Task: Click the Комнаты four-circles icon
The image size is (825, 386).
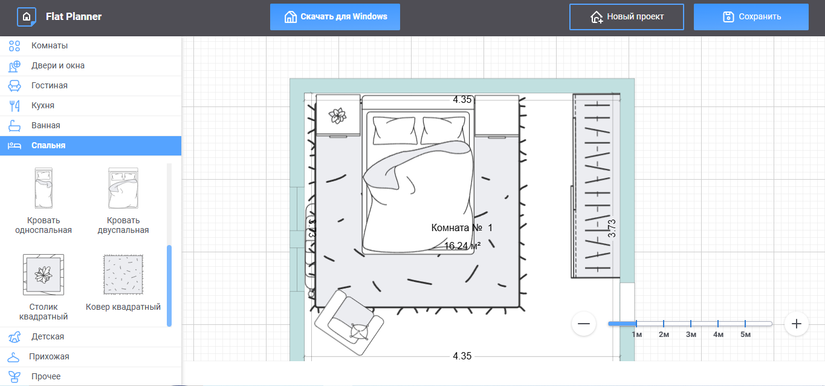Action: [15, 46]
